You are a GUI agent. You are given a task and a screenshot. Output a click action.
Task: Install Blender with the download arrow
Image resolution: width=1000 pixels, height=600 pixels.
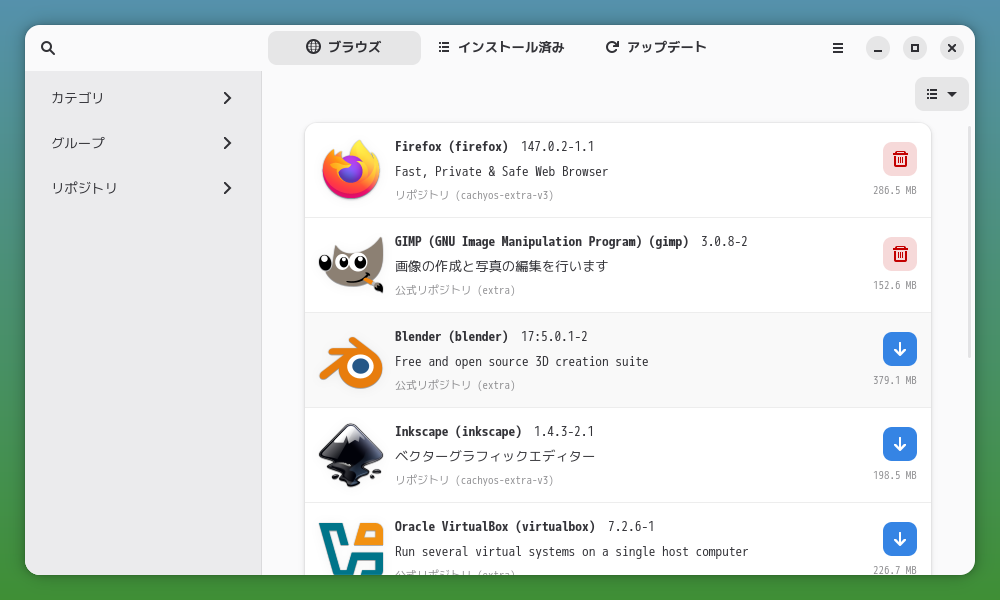click(x=900, y=349)
